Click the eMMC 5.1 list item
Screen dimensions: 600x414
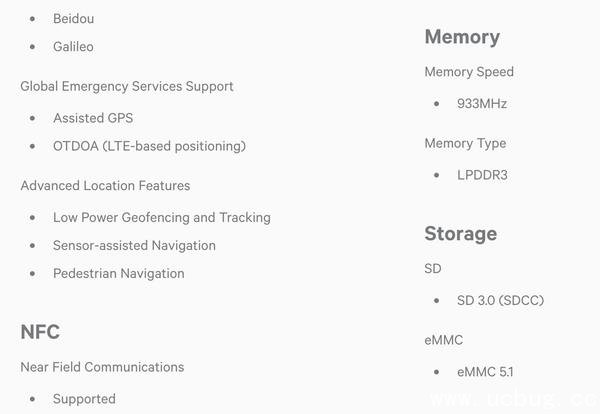(x=485, y=372)
